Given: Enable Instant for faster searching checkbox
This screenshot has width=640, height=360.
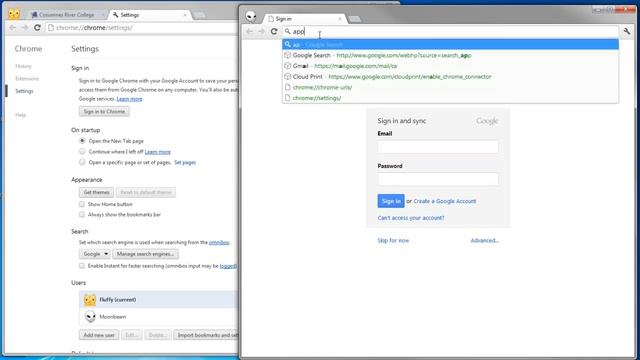Looking at the screenshot, I should 82,266.
